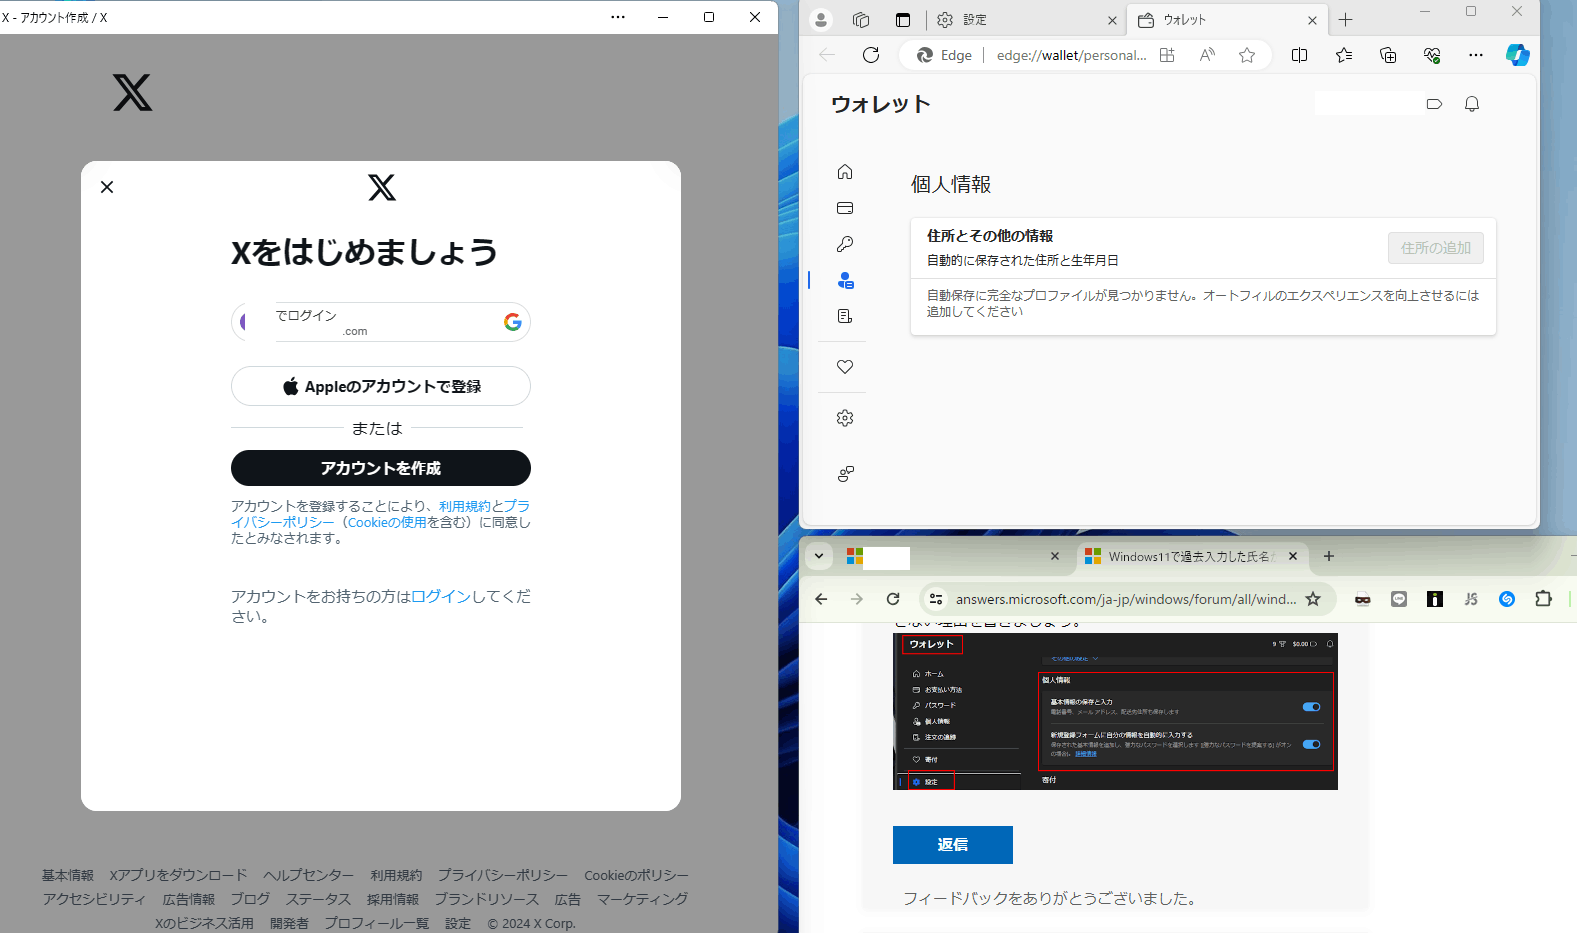Open wallet donations heart icon
This screenshot has height=933, width=1577.
tap(845, 367)
